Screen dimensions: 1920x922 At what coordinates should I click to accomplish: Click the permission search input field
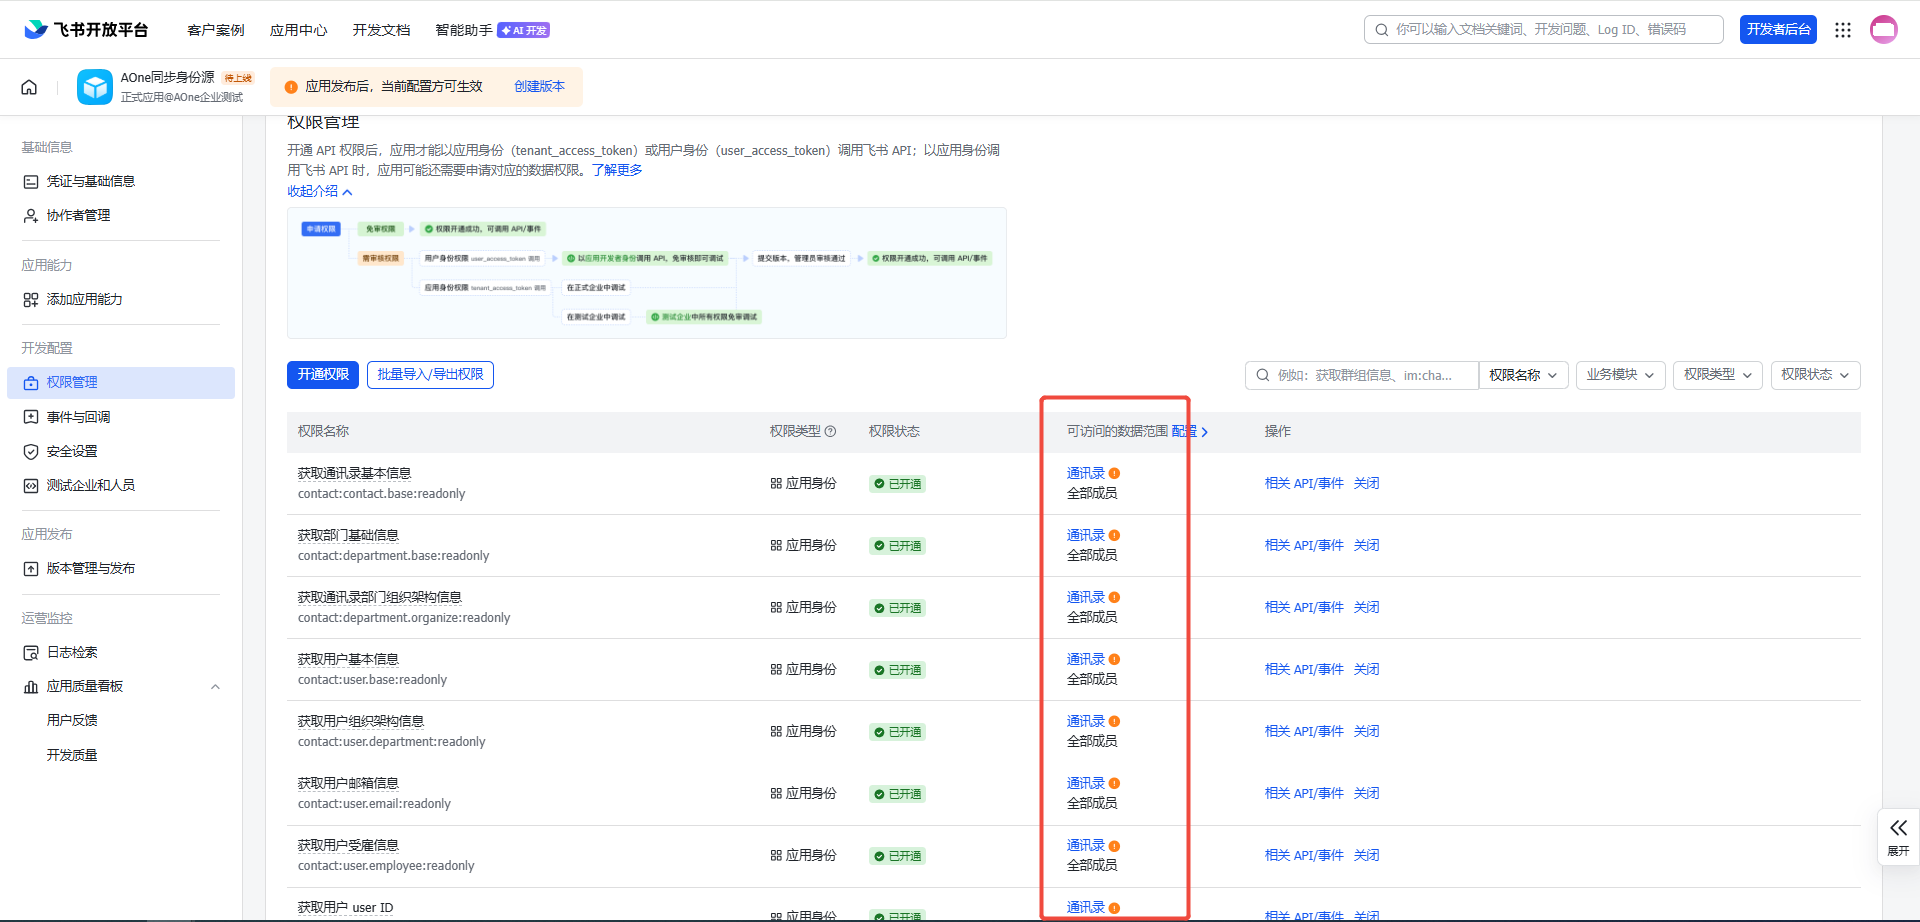1365,375
